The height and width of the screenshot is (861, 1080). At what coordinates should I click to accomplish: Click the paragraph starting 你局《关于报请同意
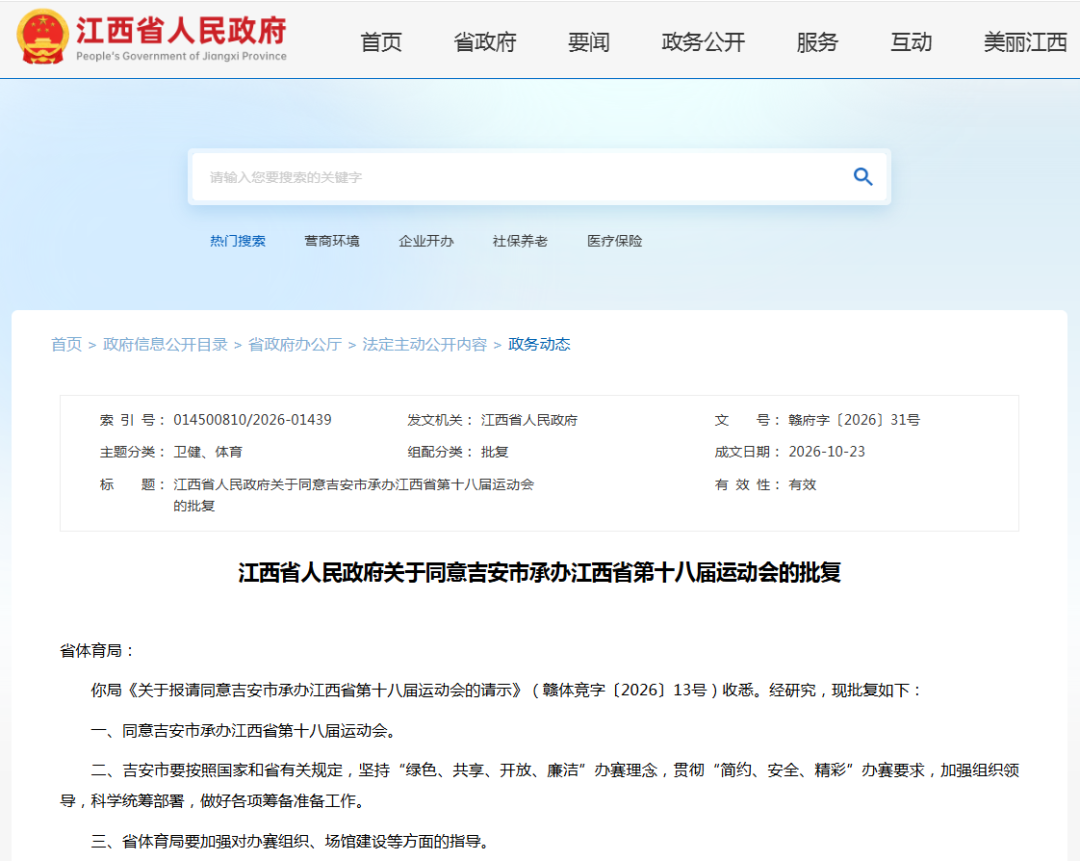[507, 690]
